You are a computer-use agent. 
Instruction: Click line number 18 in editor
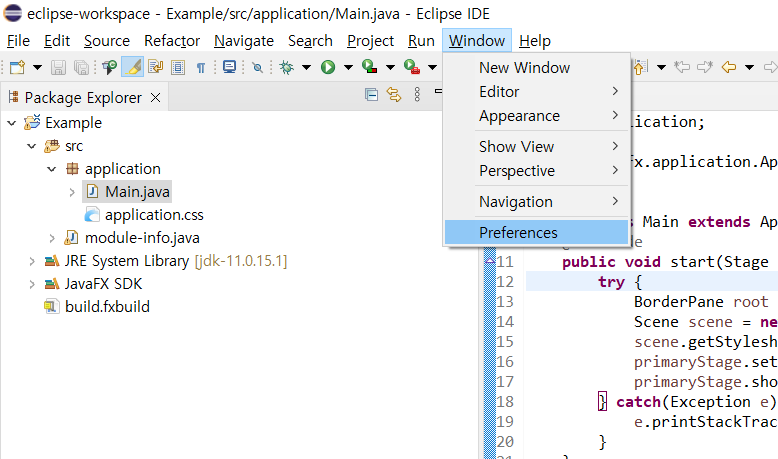505,401
